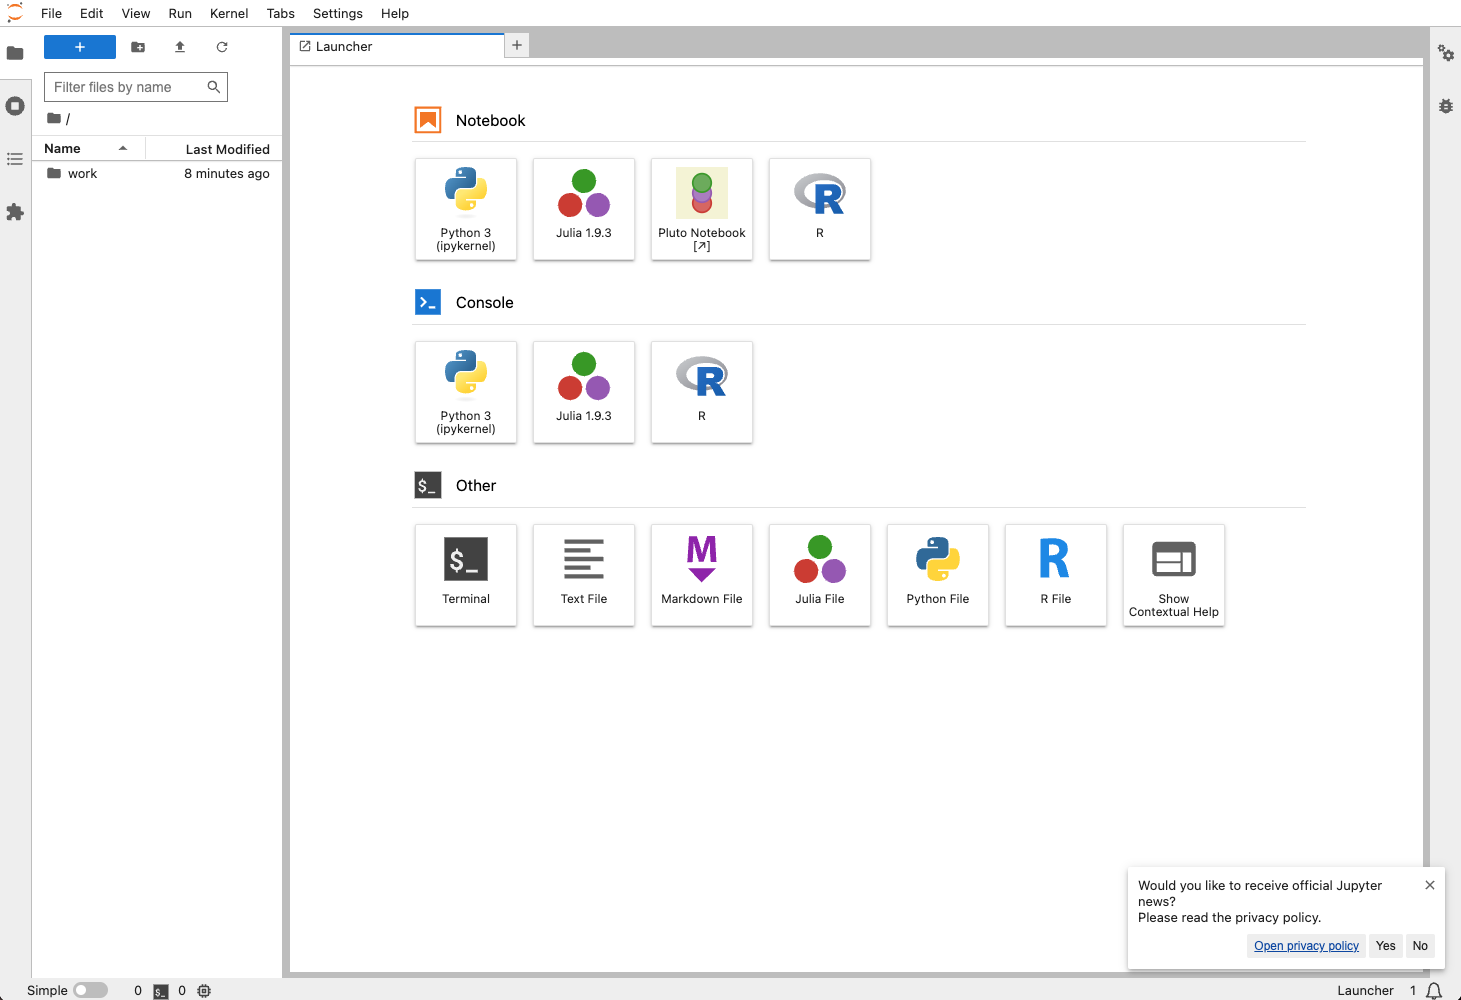The image size is (1461, 1000).
Task: Create a new R File
Action: [x=1056, y=575]
